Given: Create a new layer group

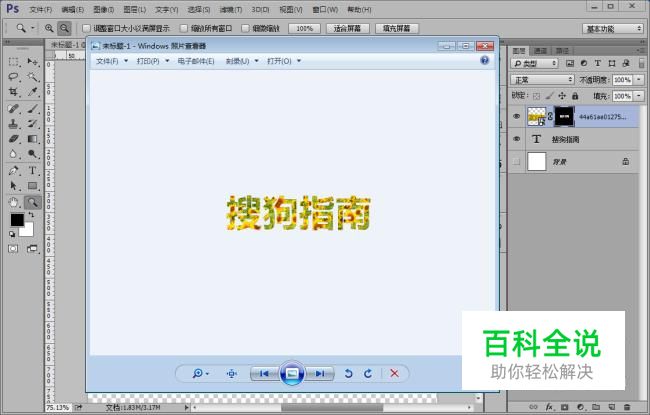Looking at the screenshot, I should (x=596, y=407).
